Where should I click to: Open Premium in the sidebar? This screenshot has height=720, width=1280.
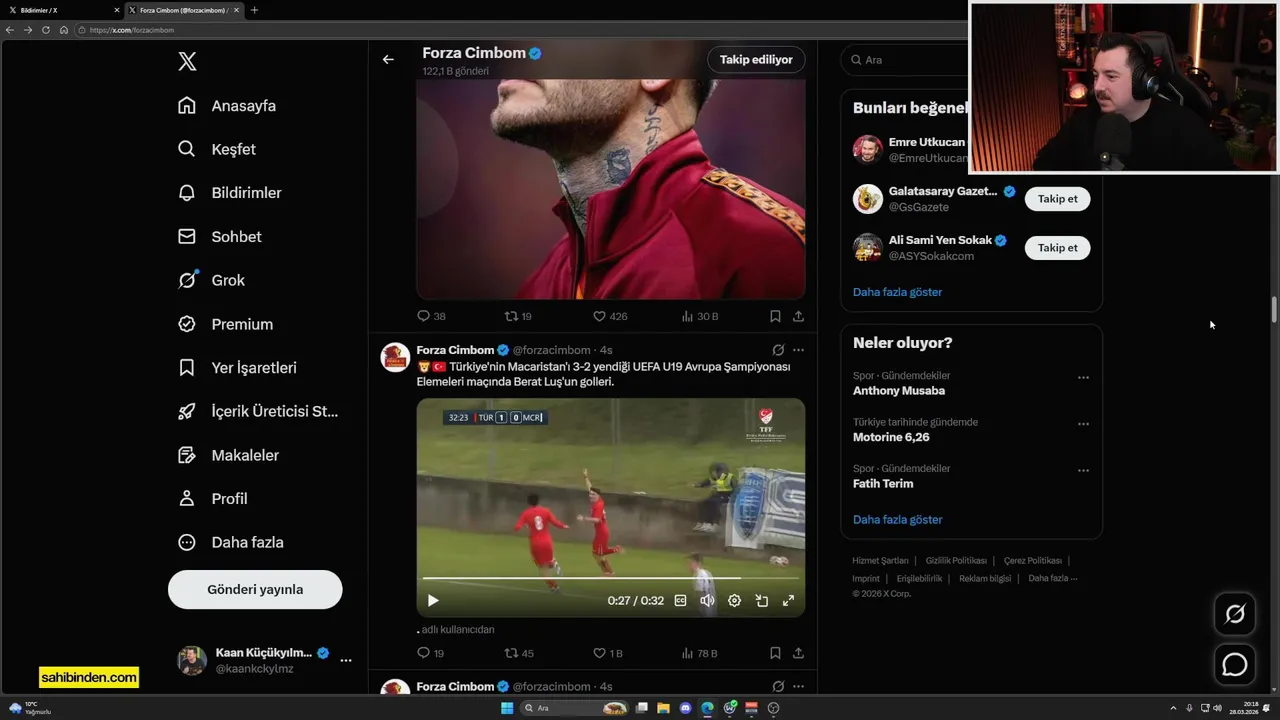(225, 324)
